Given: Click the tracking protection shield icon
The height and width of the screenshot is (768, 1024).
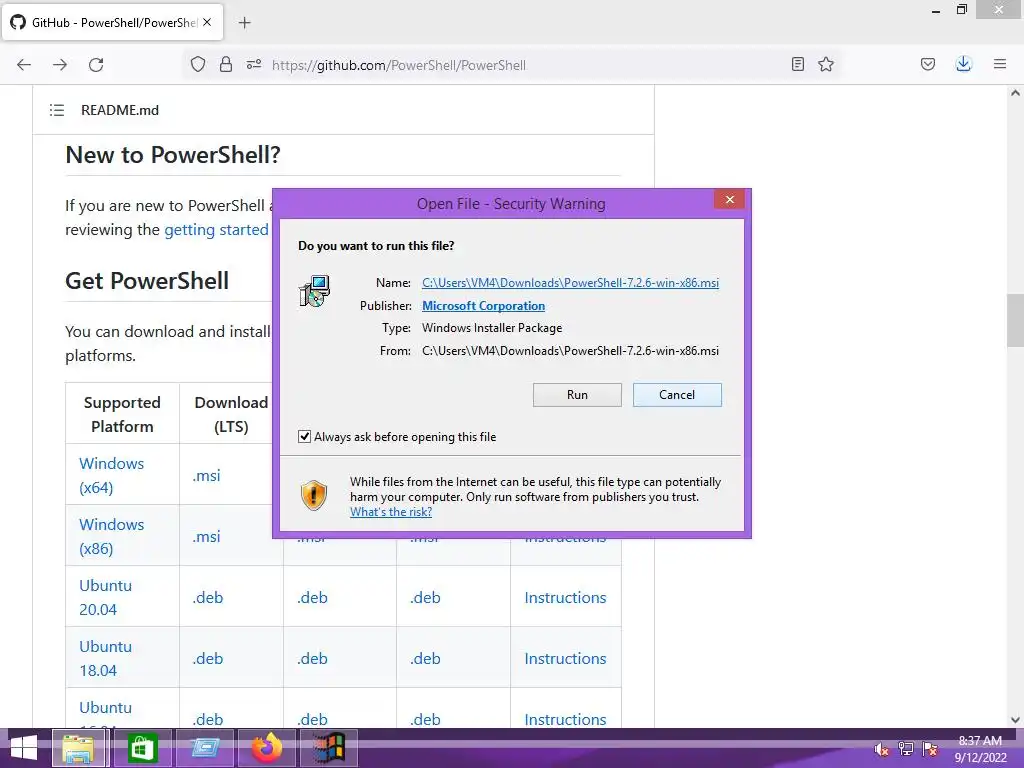Looking at the screenshot, I should point(198,64).
